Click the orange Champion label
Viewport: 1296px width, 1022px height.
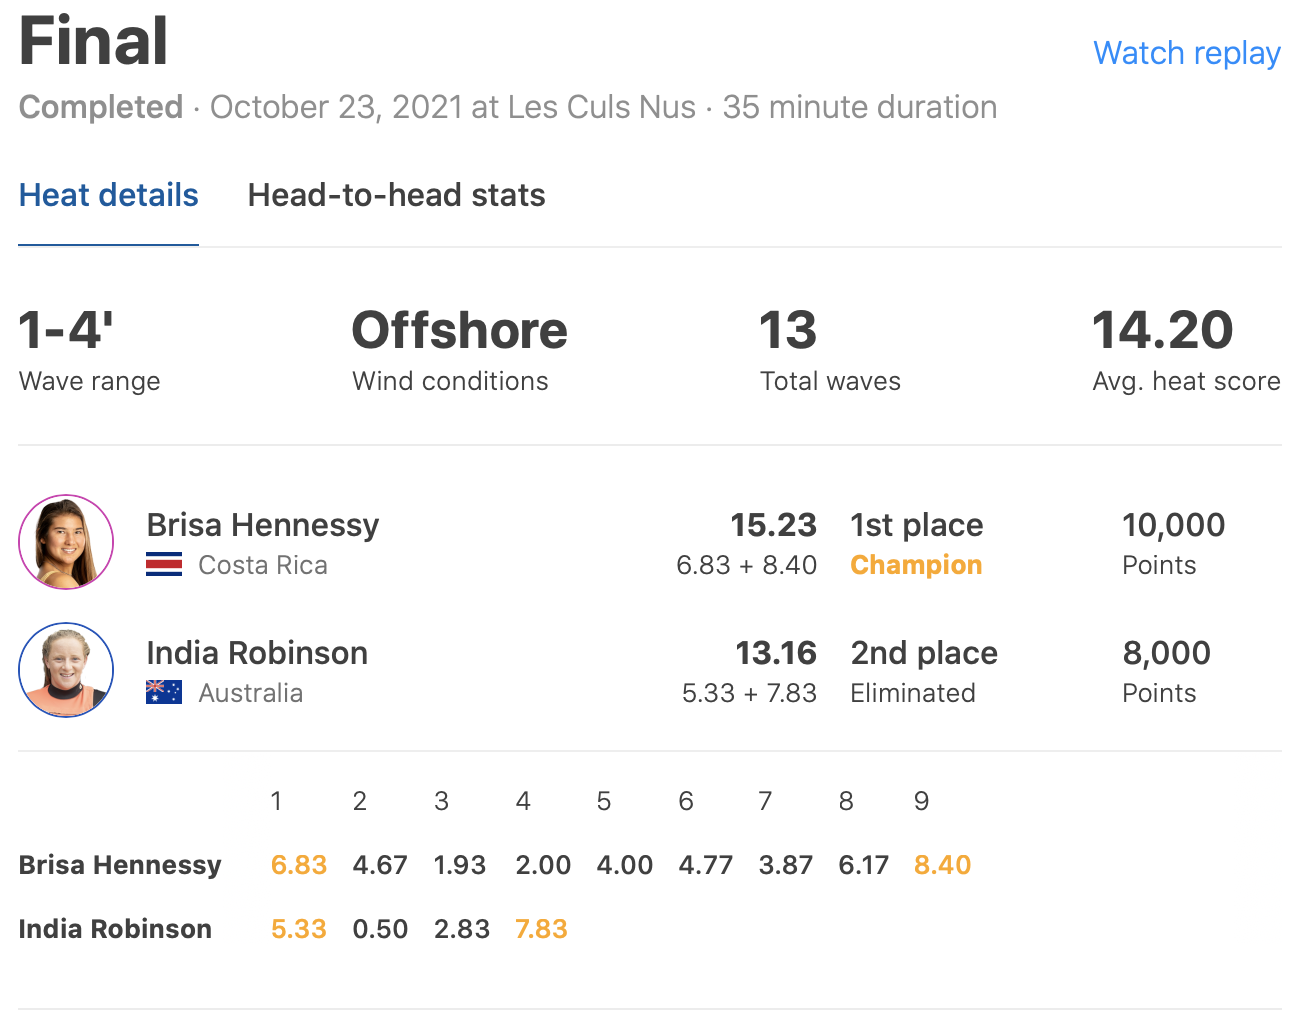pyautogui.click(x=916, y=565)
